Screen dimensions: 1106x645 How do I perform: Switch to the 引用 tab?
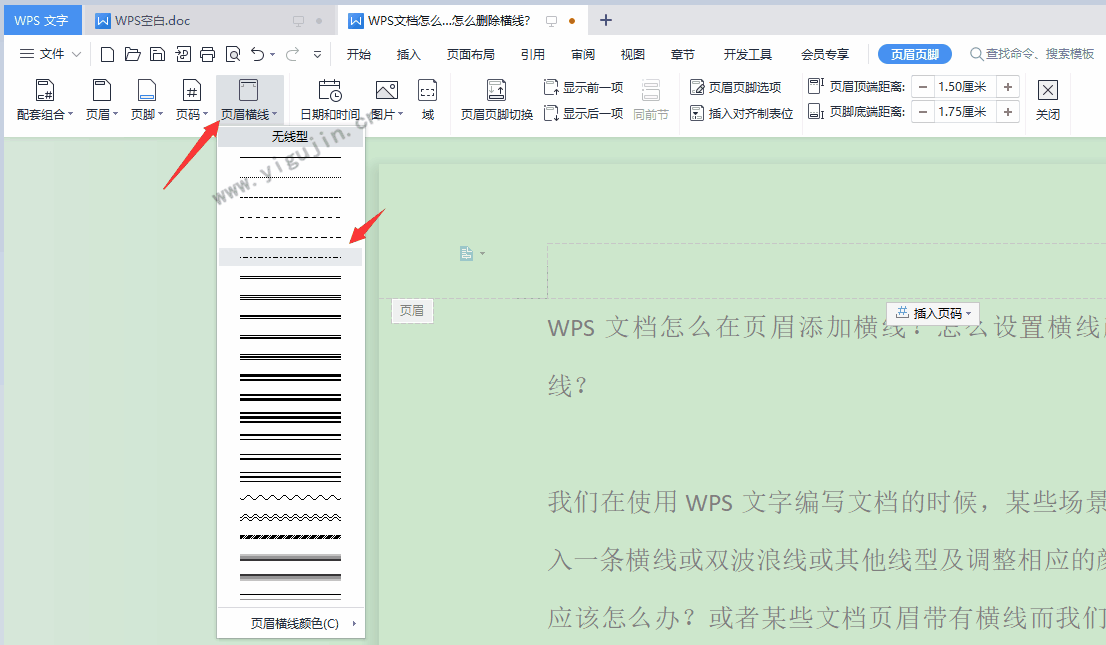click(x=533, y=54)
